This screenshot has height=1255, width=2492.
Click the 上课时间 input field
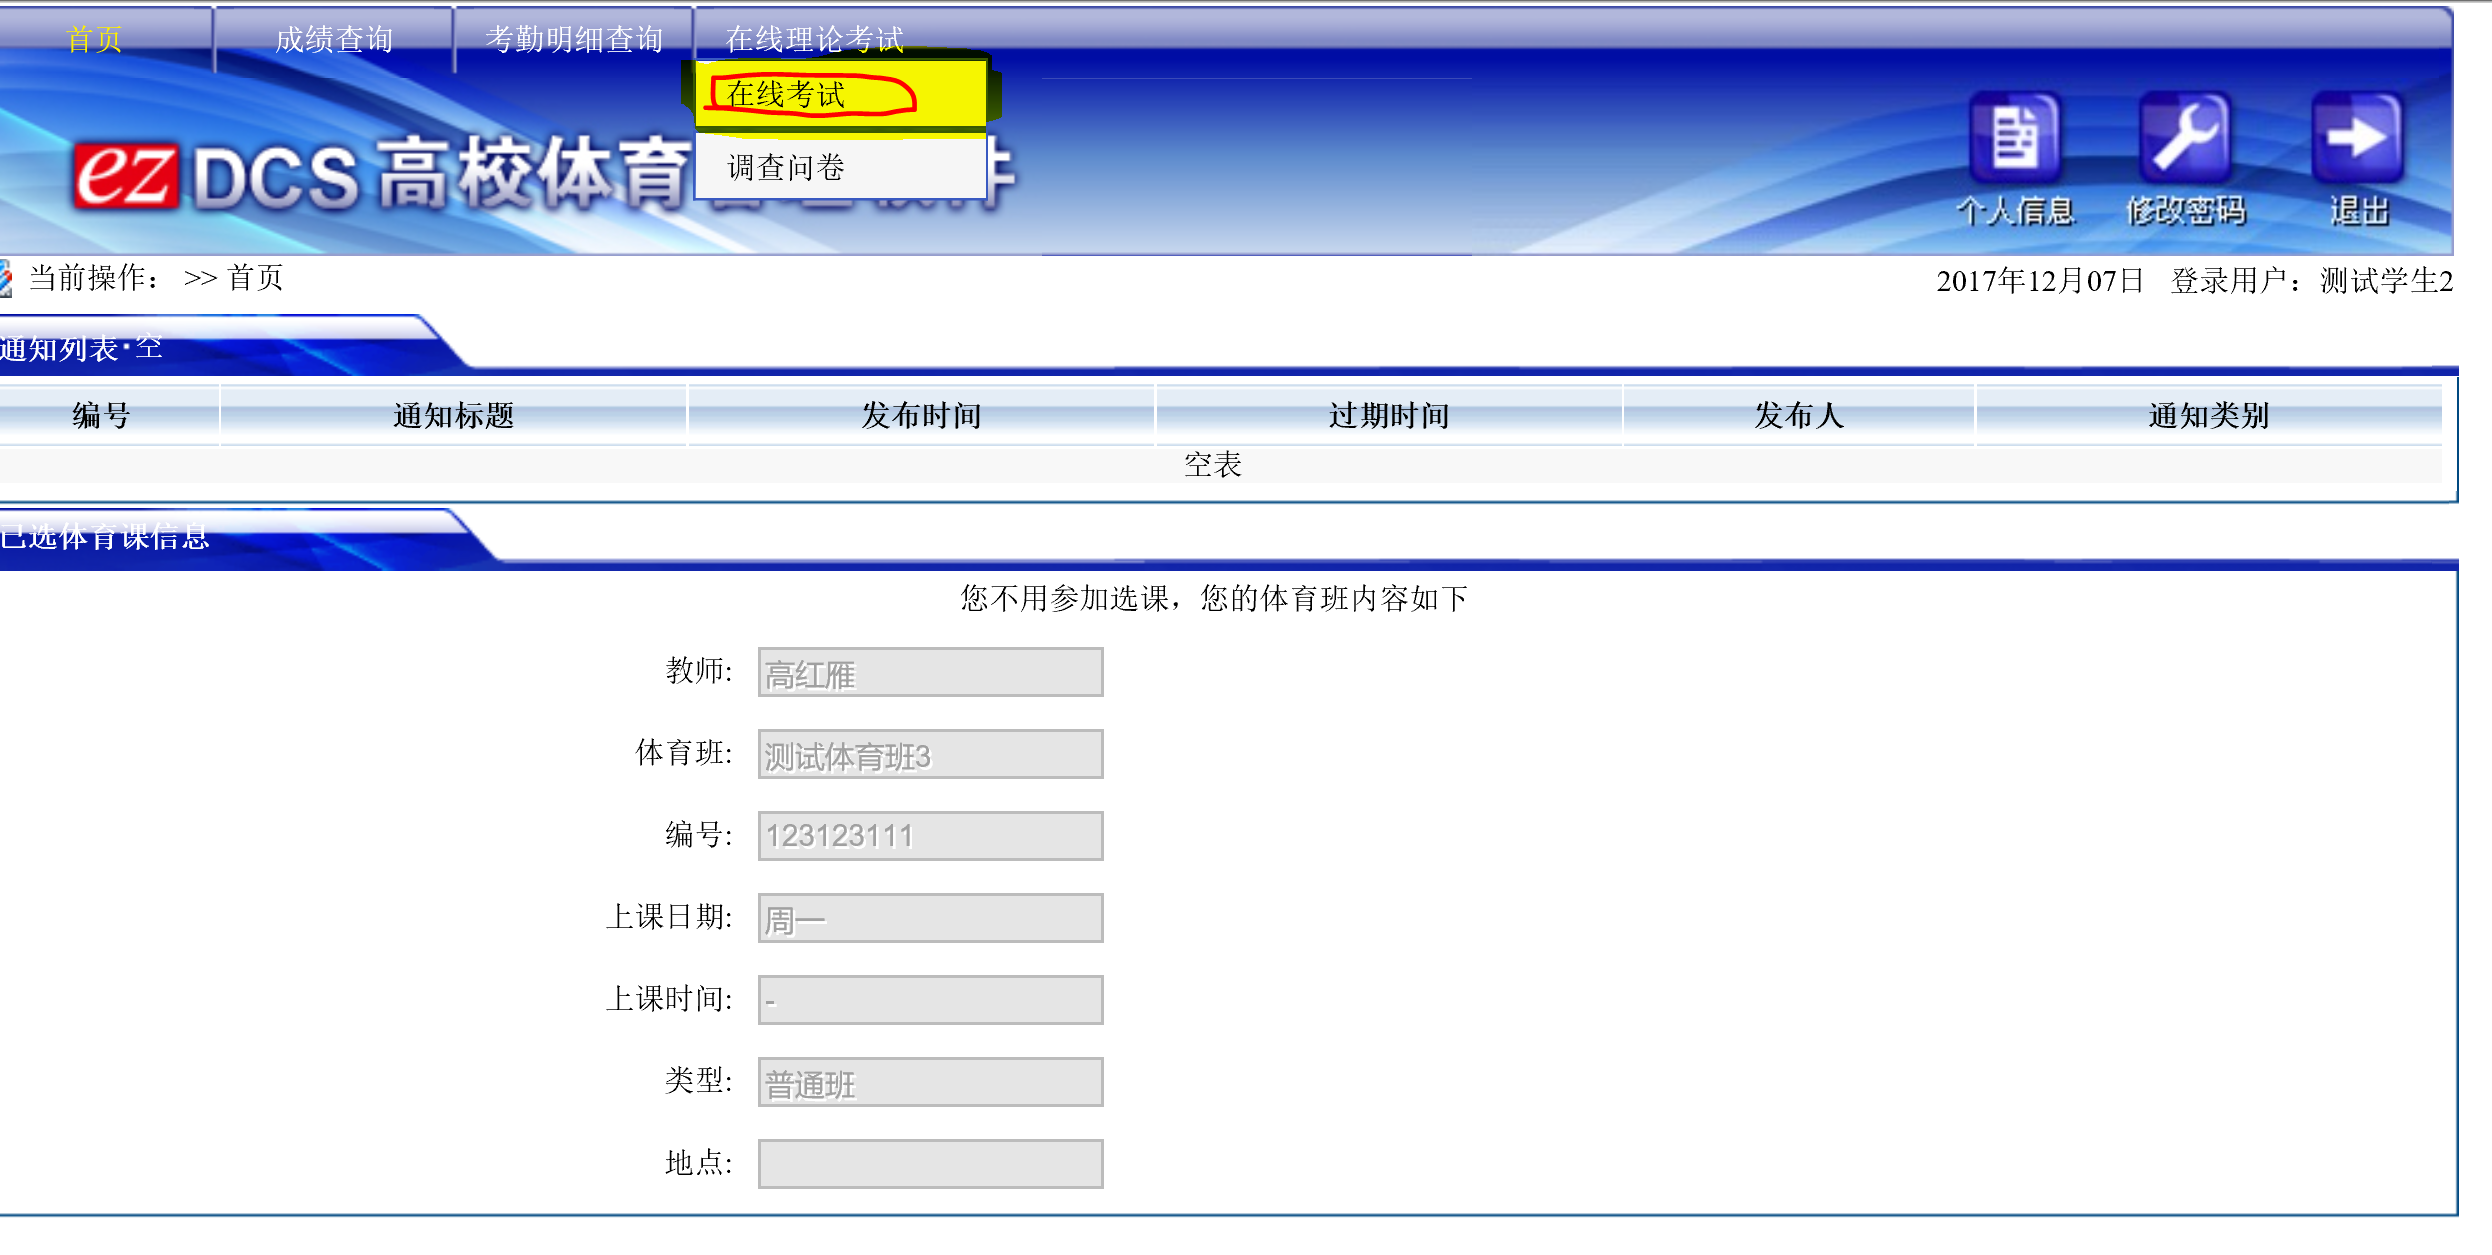point(930,1001)
